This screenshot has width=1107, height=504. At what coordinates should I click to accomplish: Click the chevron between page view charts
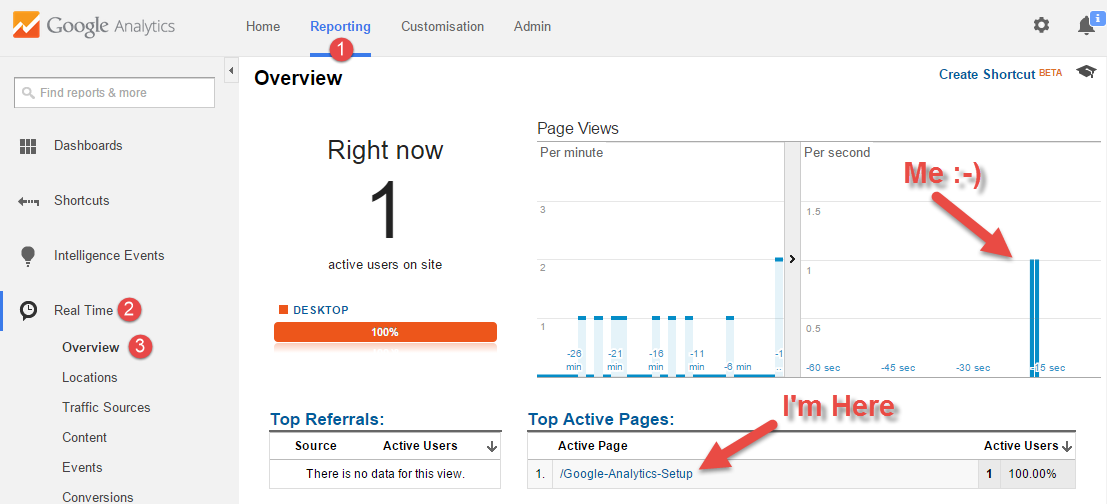tap(792, 259)
